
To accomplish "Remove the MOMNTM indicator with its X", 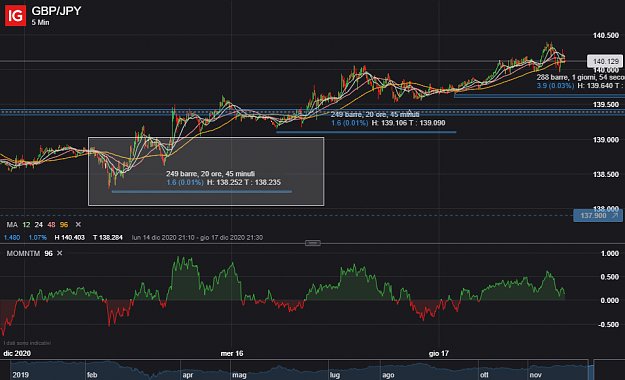I will [x=59, y=253].
